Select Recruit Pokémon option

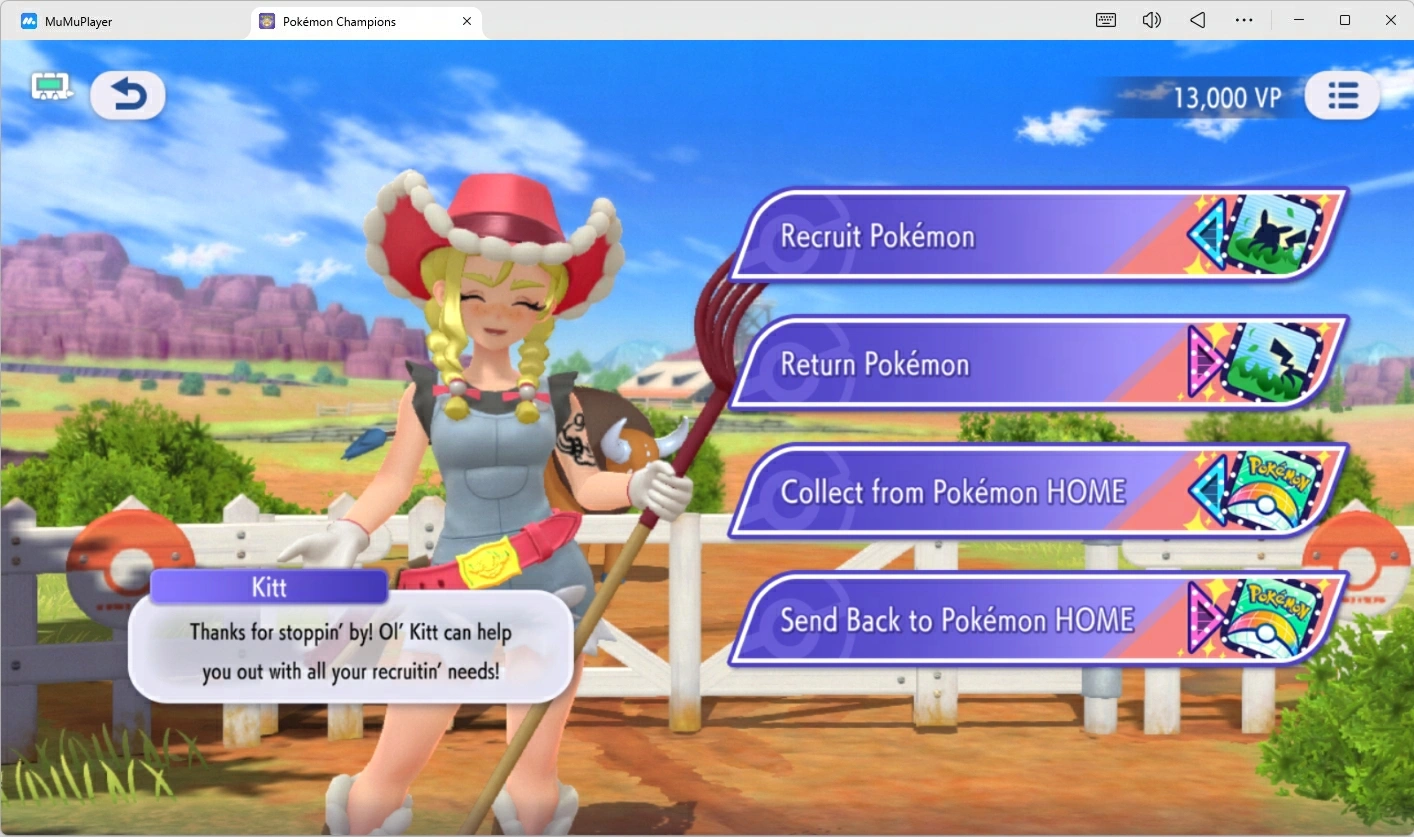click(x=1038, y=236)
